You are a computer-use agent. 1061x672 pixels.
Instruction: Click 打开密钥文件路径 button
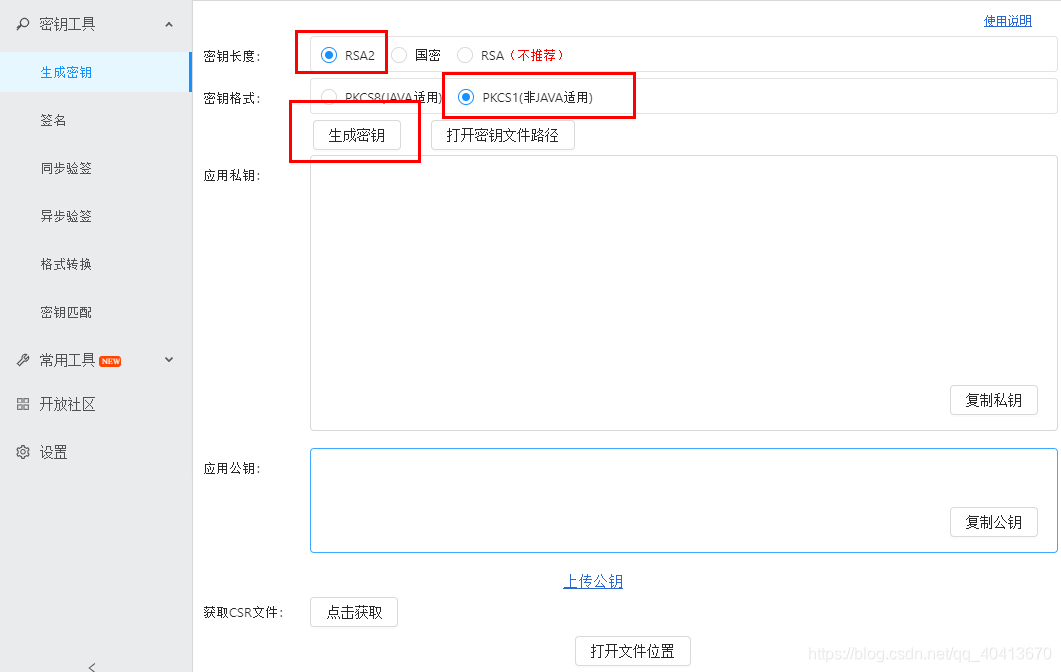503,135
